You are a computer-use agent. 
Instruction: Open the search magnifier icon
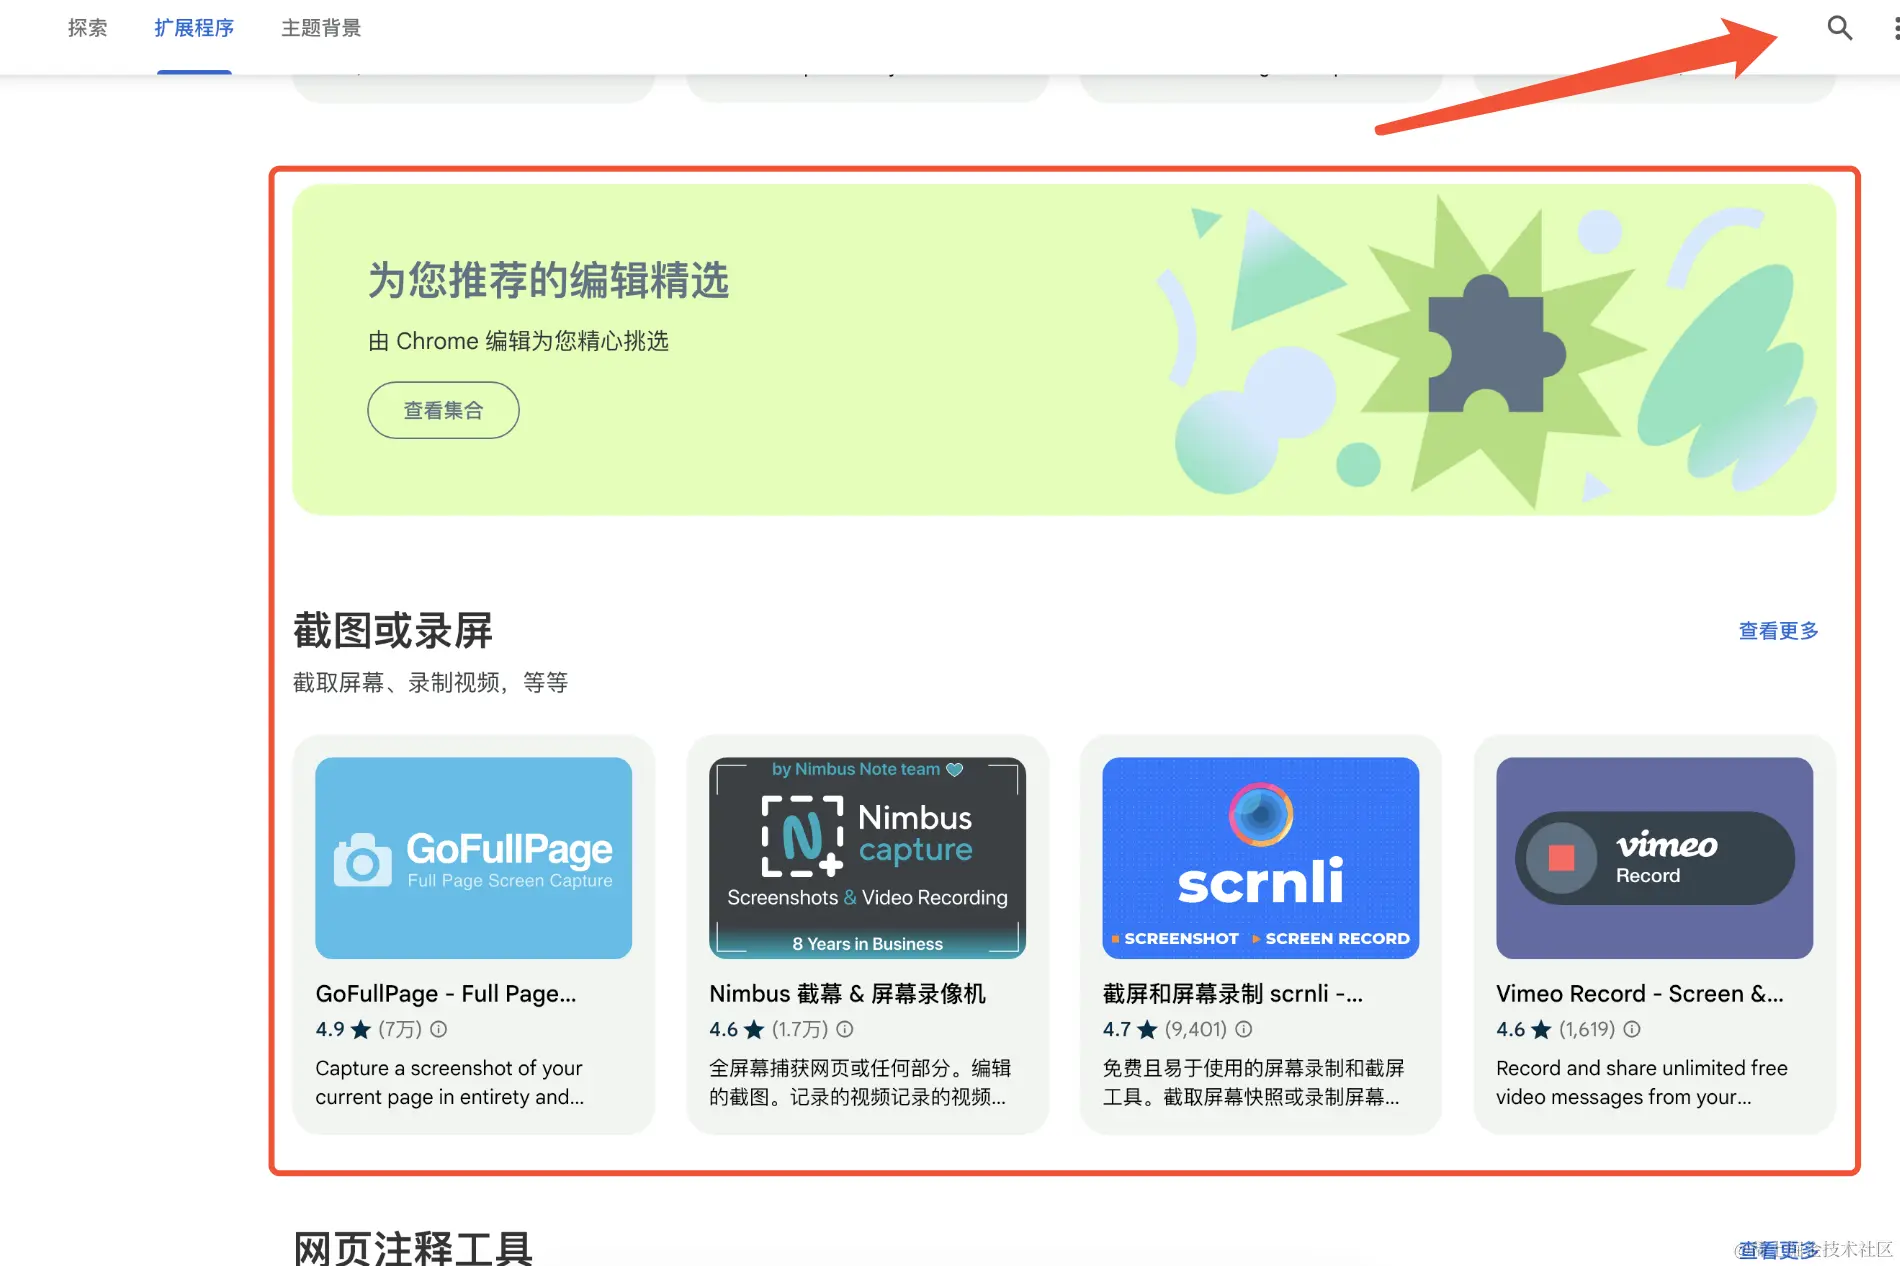(x=1839, y=28)
